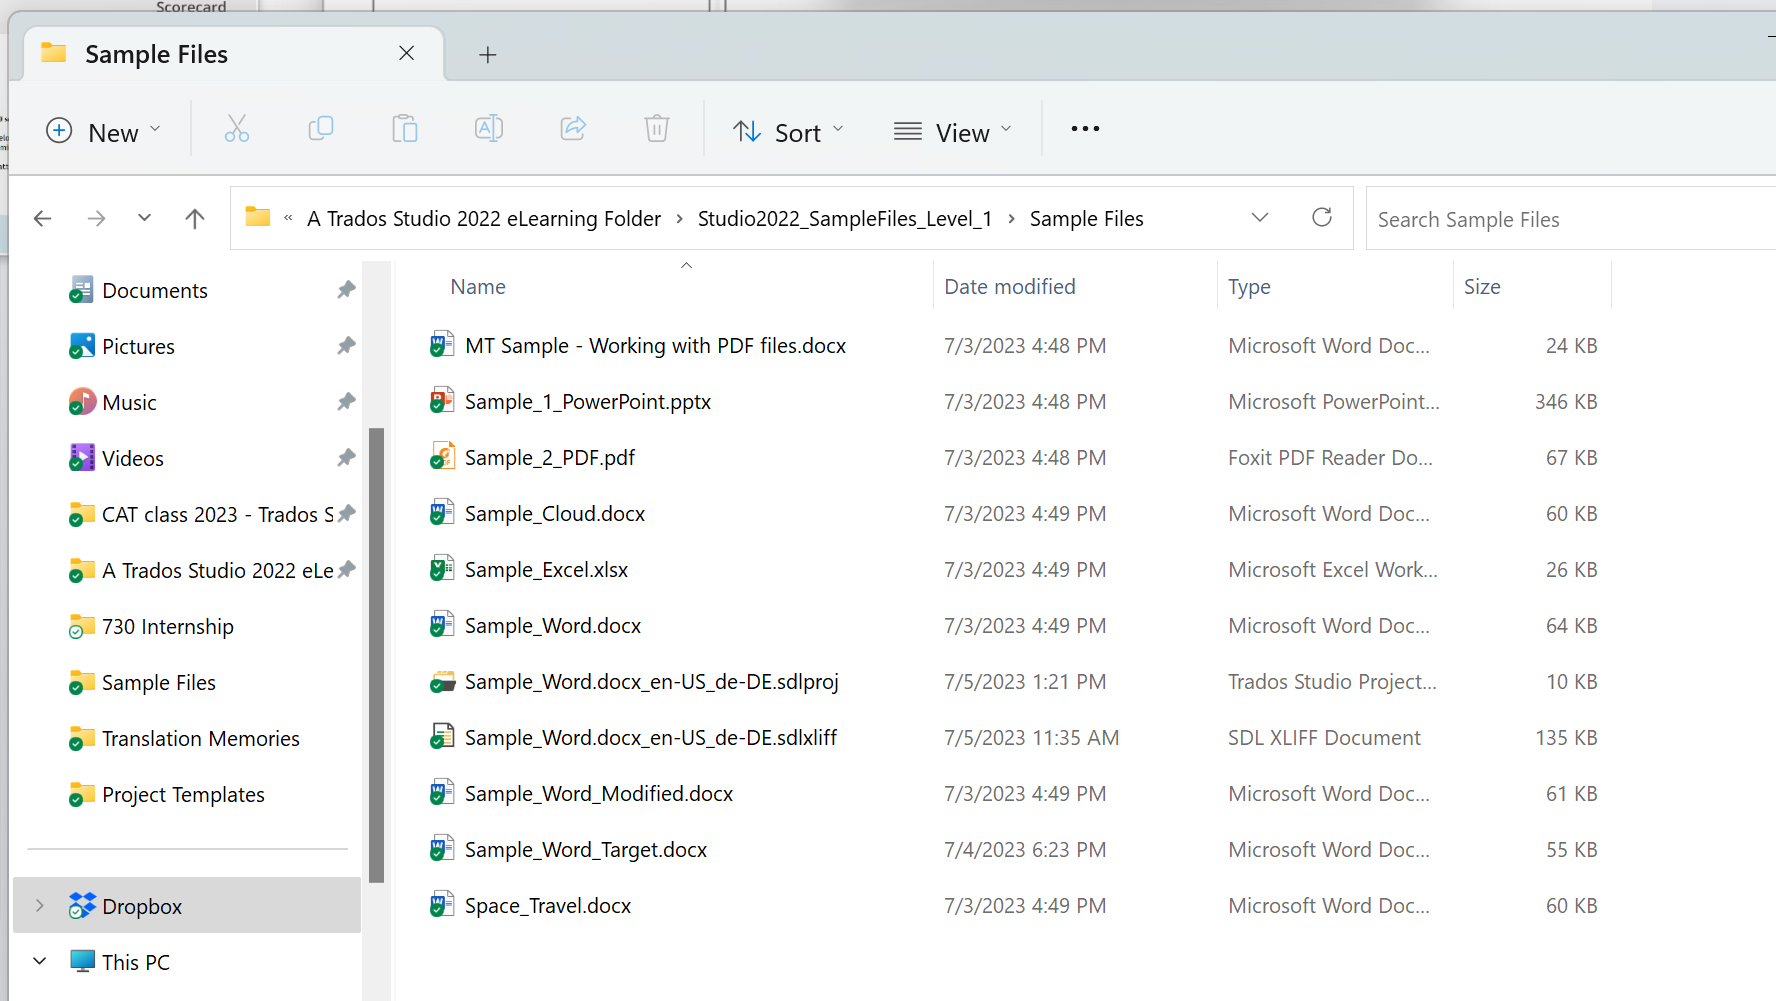Click the 7/5/2023 1:21 PM date cell
1776x1001 pixels.
1025,682
